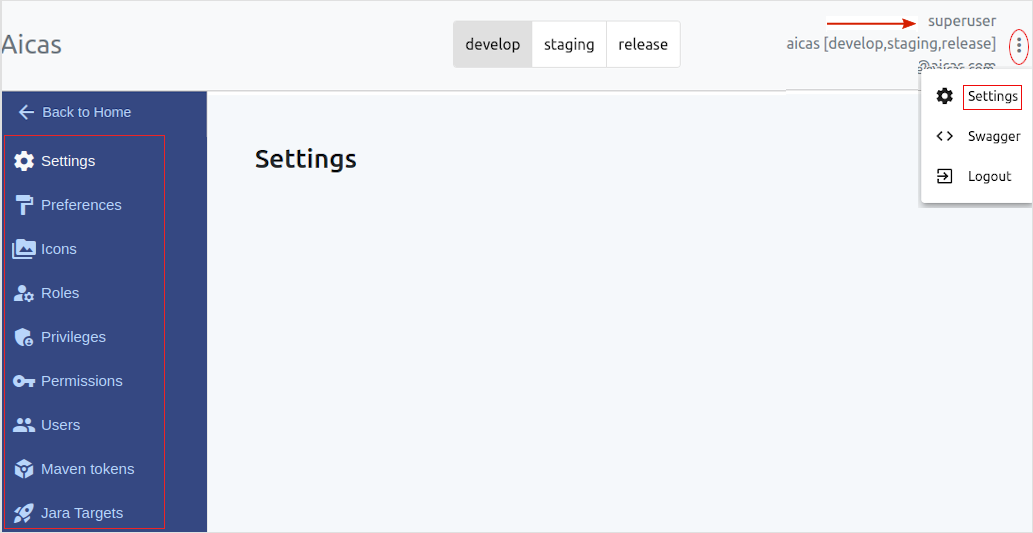Click the Users people icon
1033x533 pixels.
[x=24, y=425]
